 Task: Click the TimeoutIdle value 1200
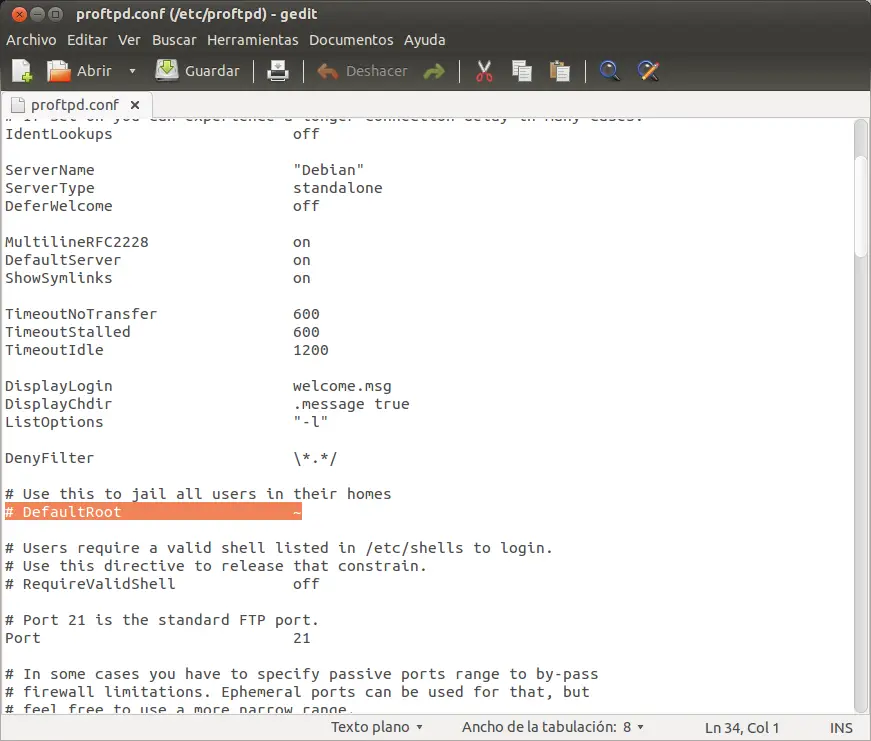coord(311,350)
